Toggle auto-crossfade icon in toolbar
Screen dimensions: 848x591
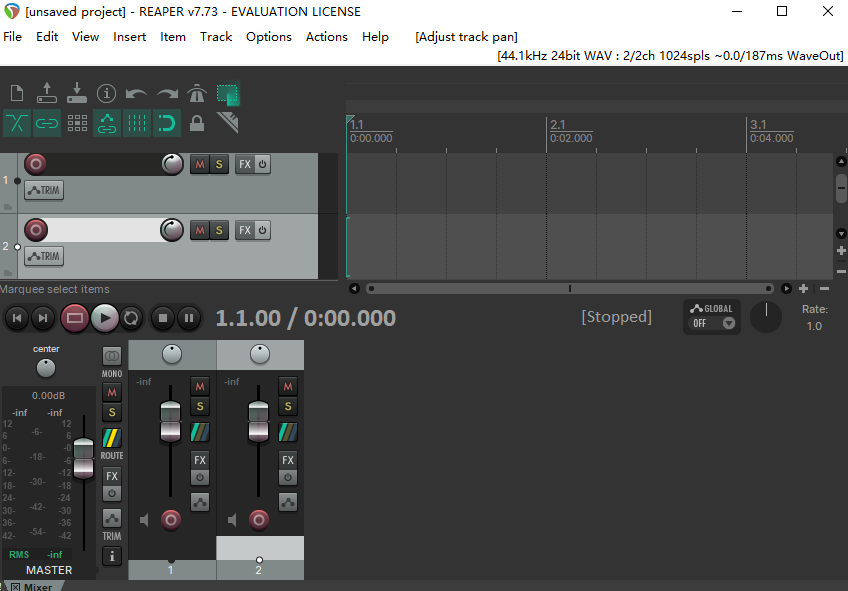coord(17,123)
